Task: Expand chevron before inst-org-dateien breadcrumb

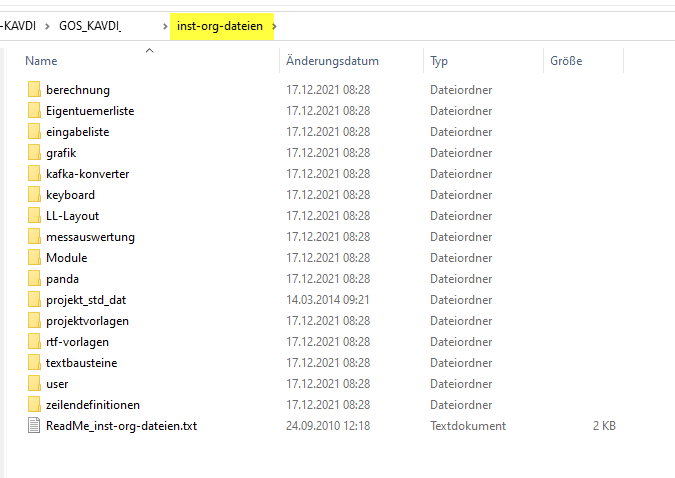Action: pos(163,26)
